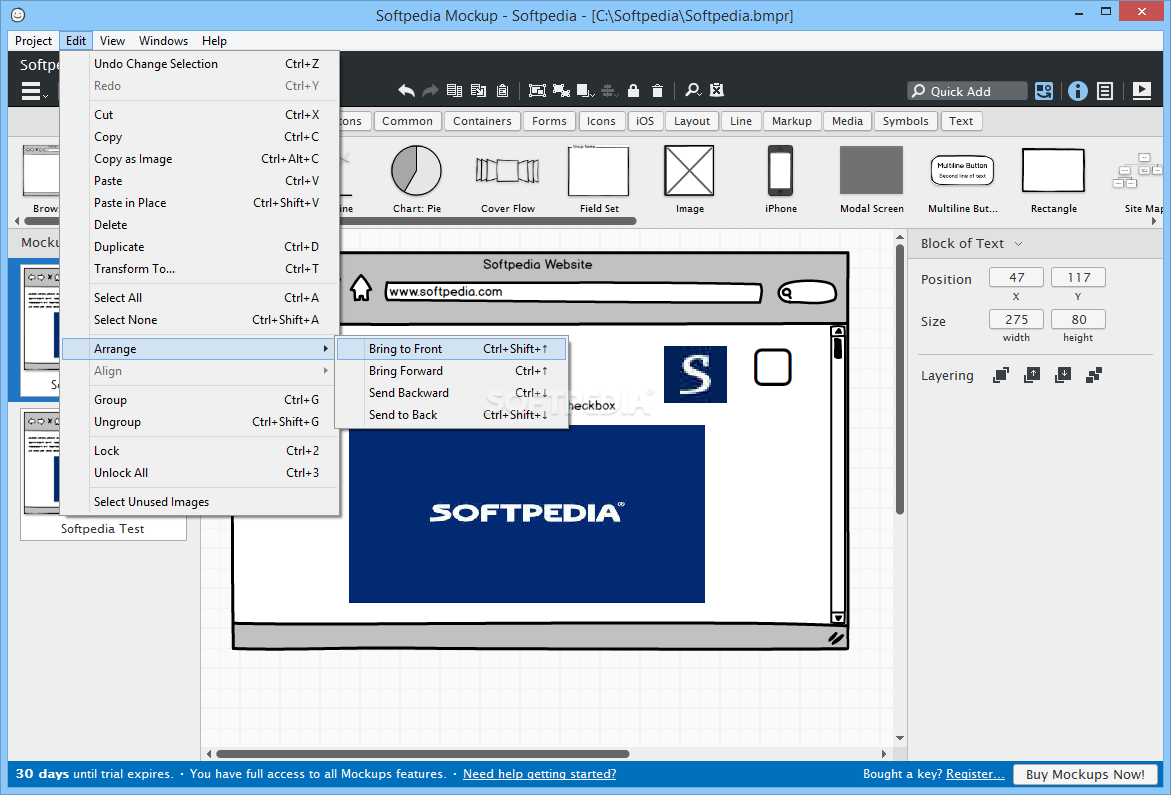Click the Ungroup toolbar icon
Viewport: 1171px width, 795px height.
pyautogui.click(x=562, y=90)
